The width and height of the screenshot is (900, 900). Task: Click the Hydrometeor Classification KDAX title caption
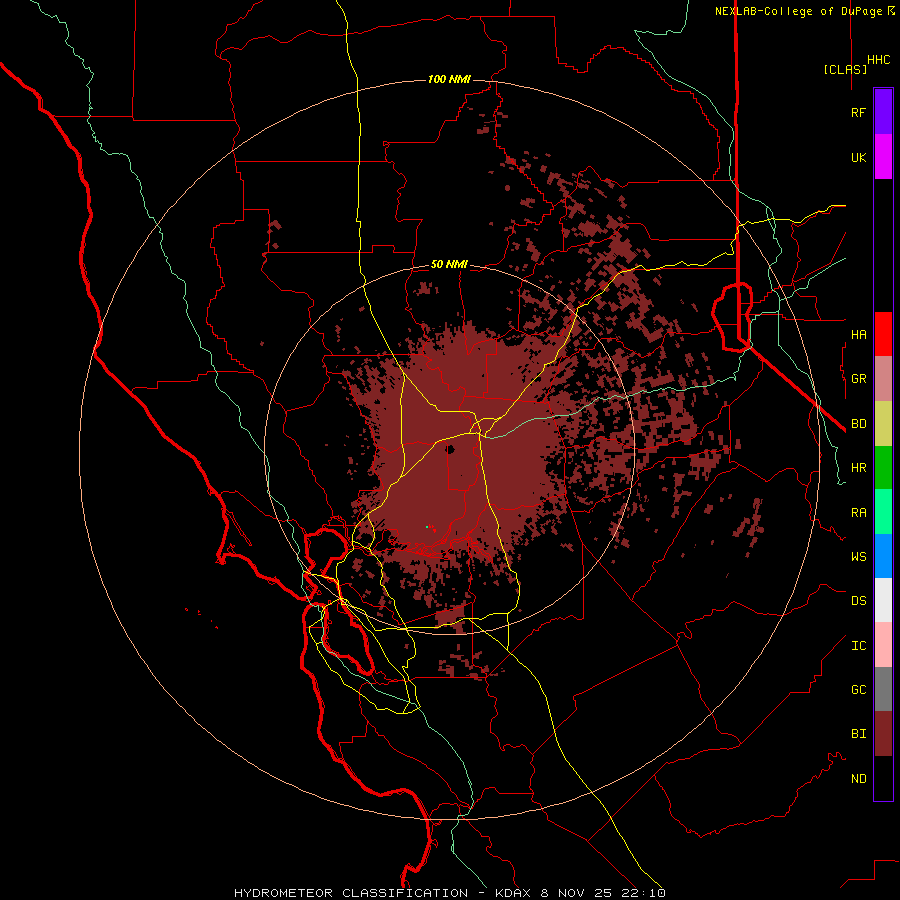450,893
